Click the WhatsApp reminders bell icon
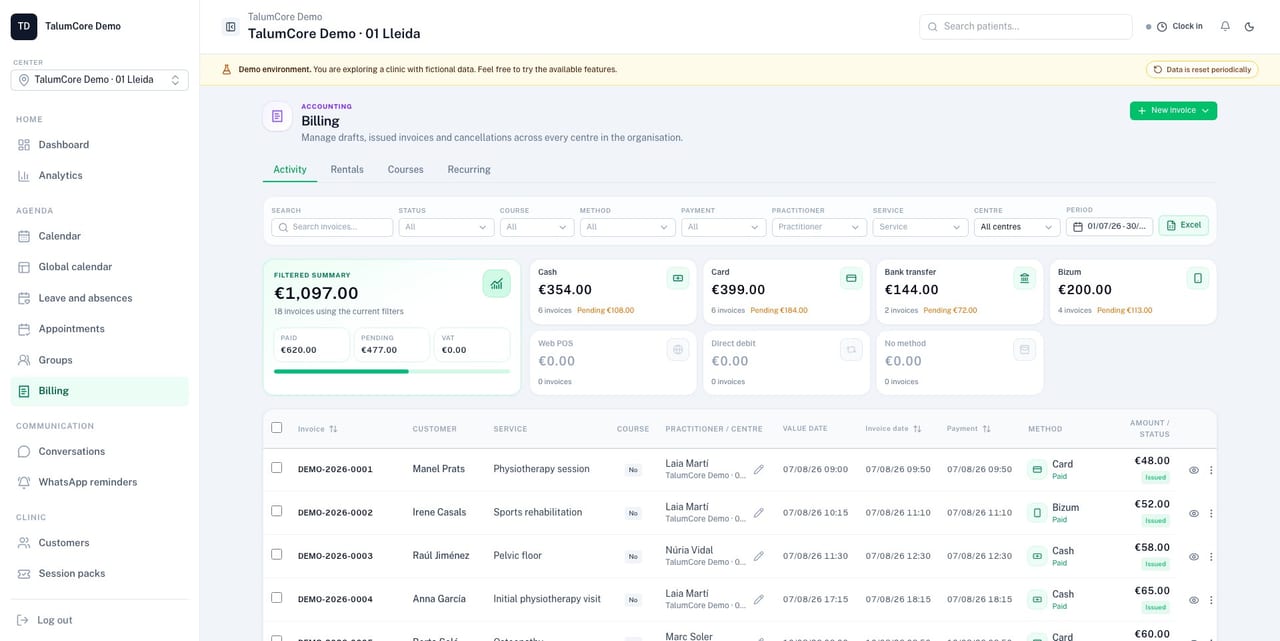The height and width of the screenshot is (641, 1280). [x=24, y=482]
